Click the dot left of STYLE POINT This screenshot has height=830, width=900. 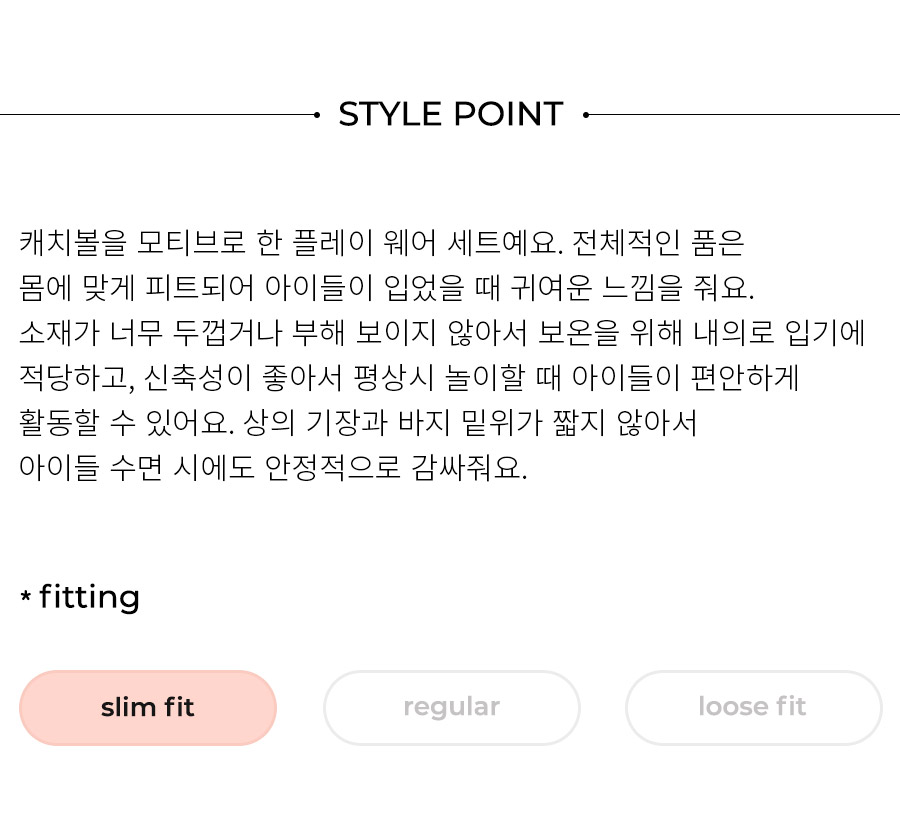[317, 115]
